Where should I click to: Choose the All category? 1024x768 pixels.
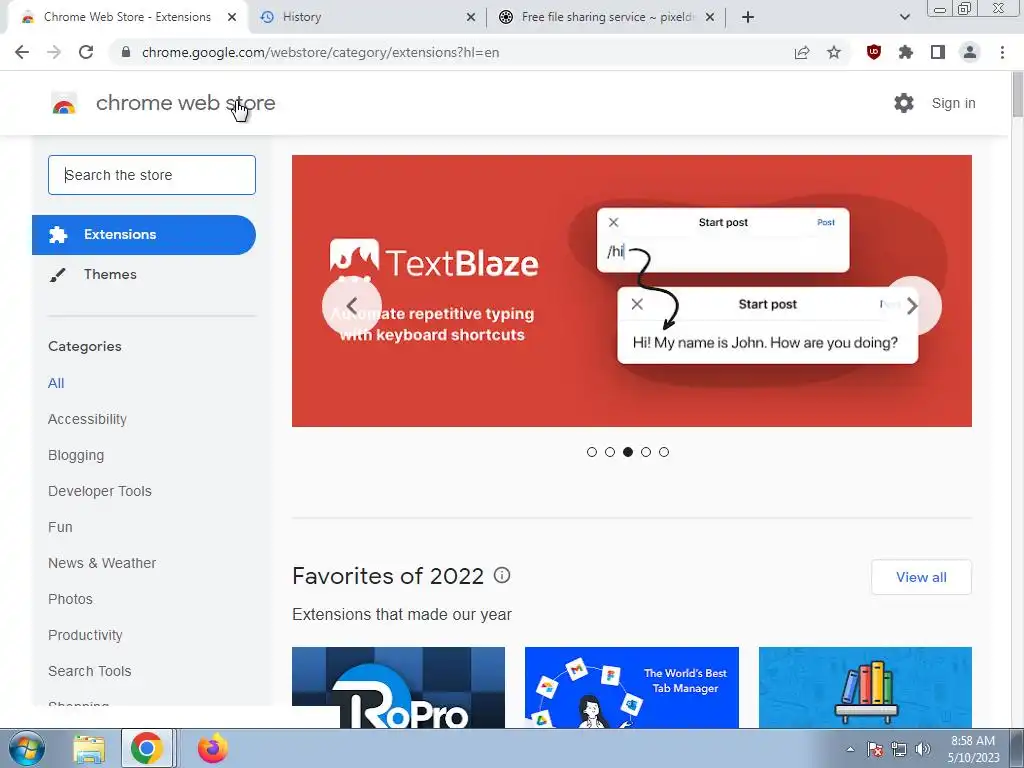[56, 383]
